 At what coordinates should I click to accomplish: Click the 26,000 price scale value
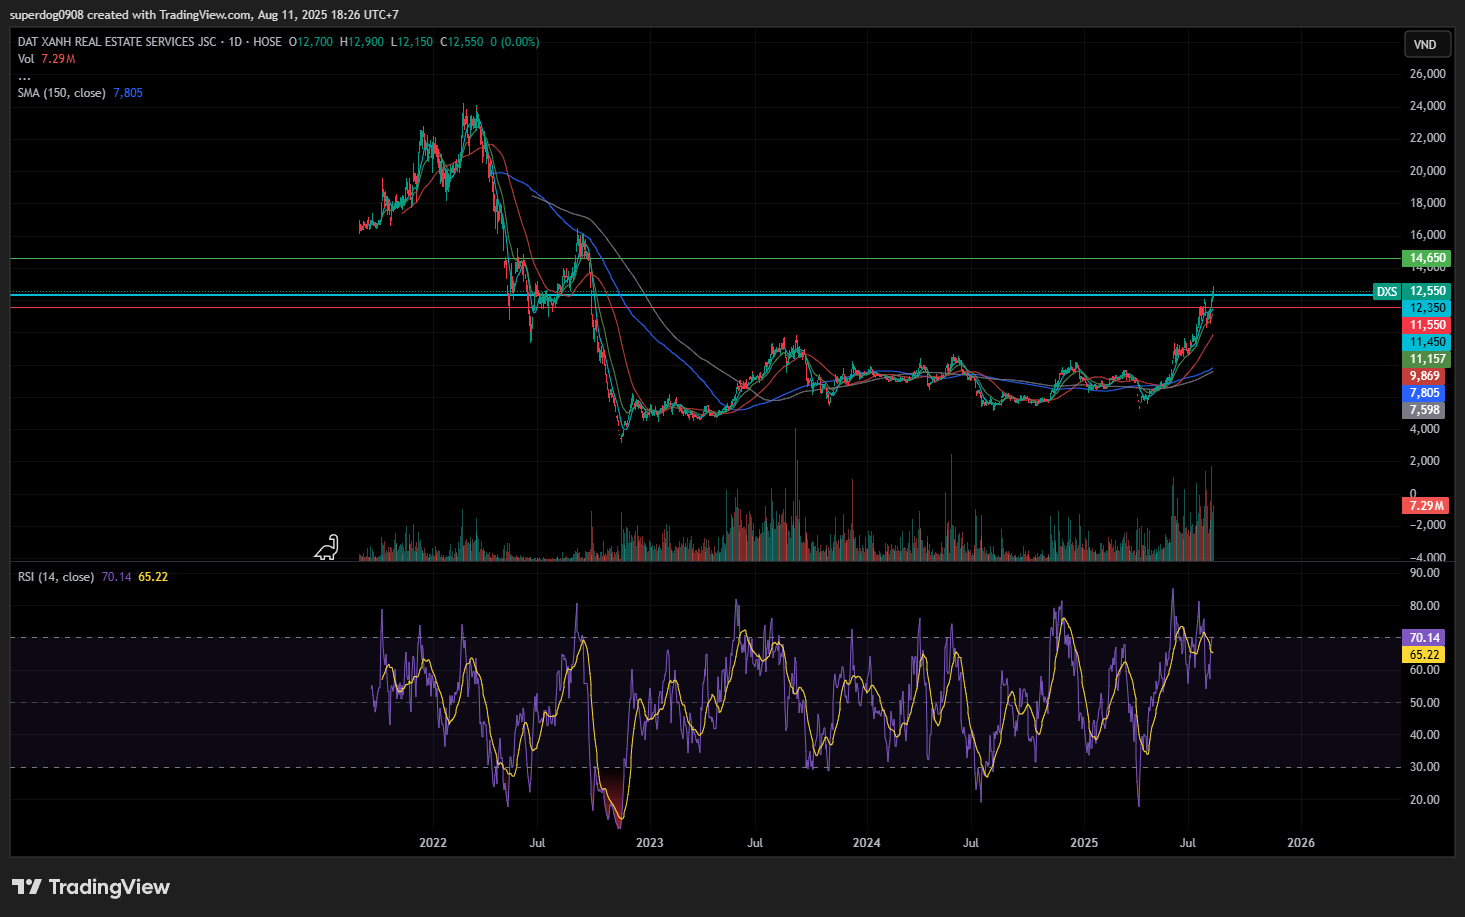(1428, 74)
